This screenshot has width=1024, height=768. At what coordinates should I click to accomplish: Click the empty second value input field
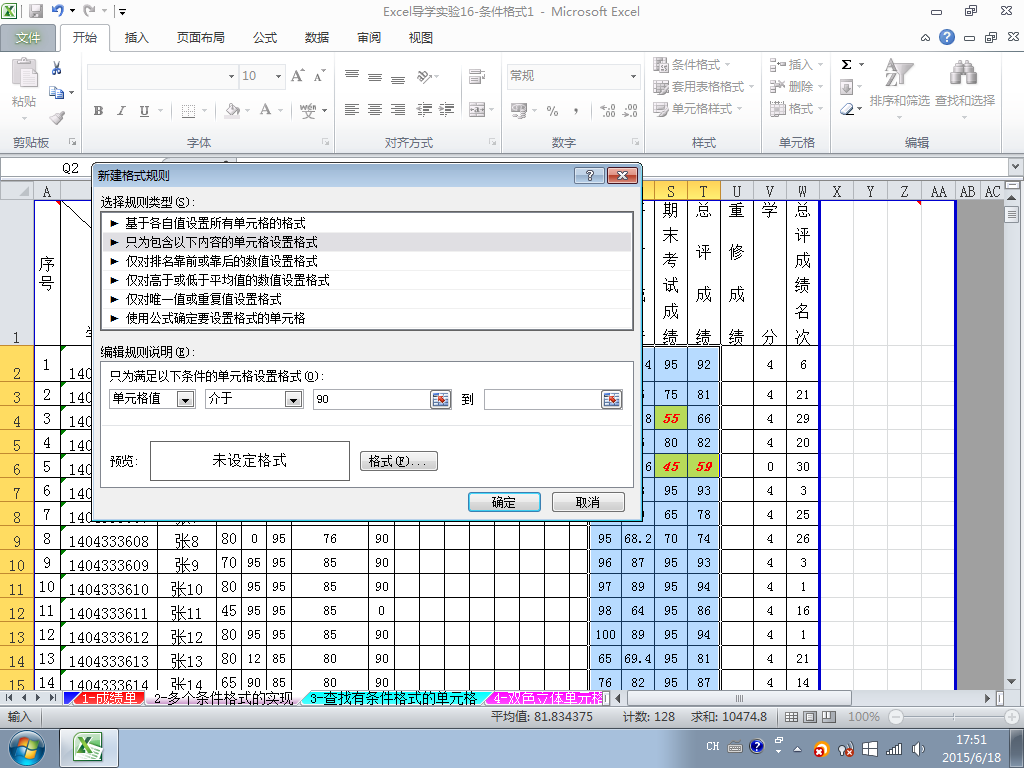tap(542, 399)
